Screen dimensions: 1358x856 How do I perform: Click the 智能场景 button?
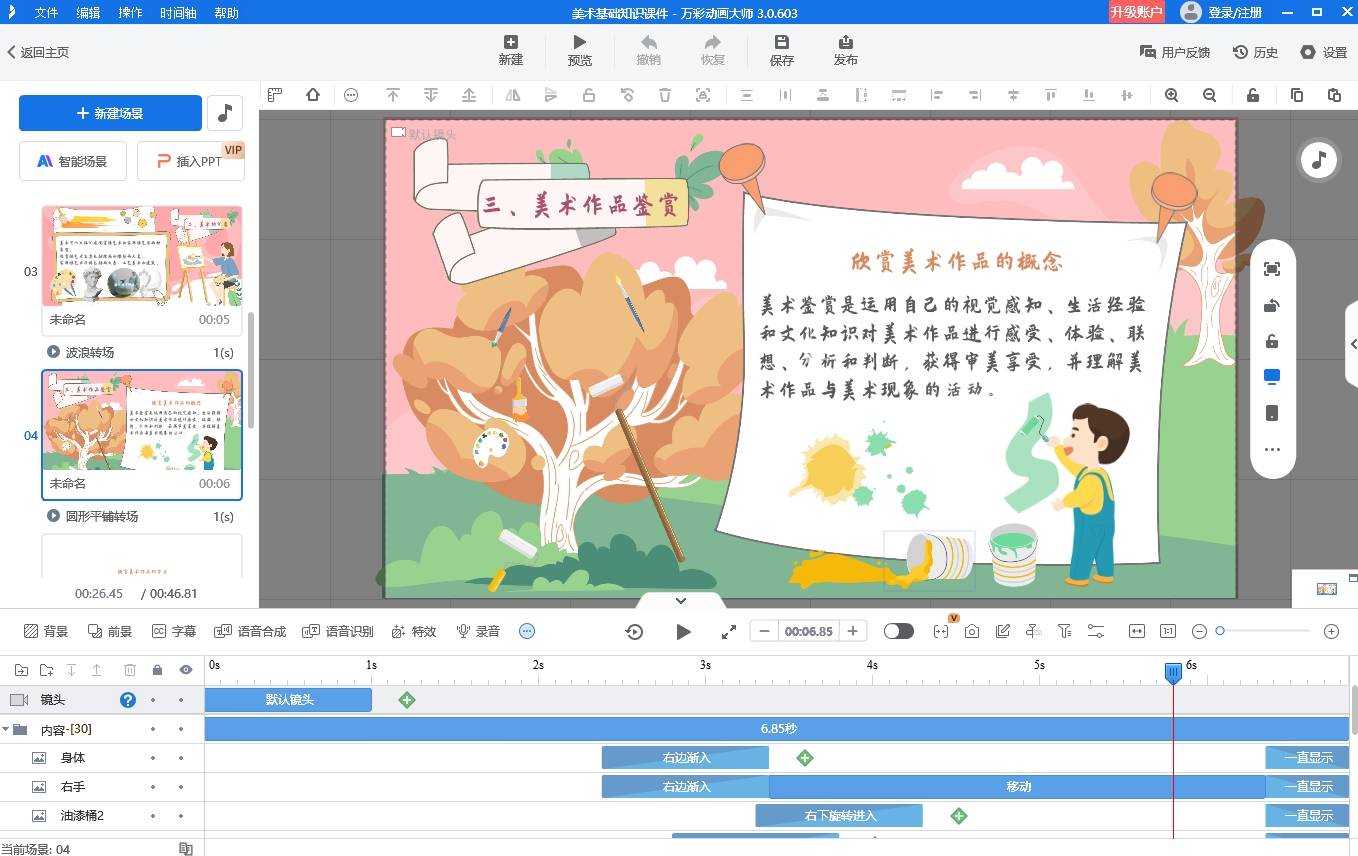click(x=71, y=161)
